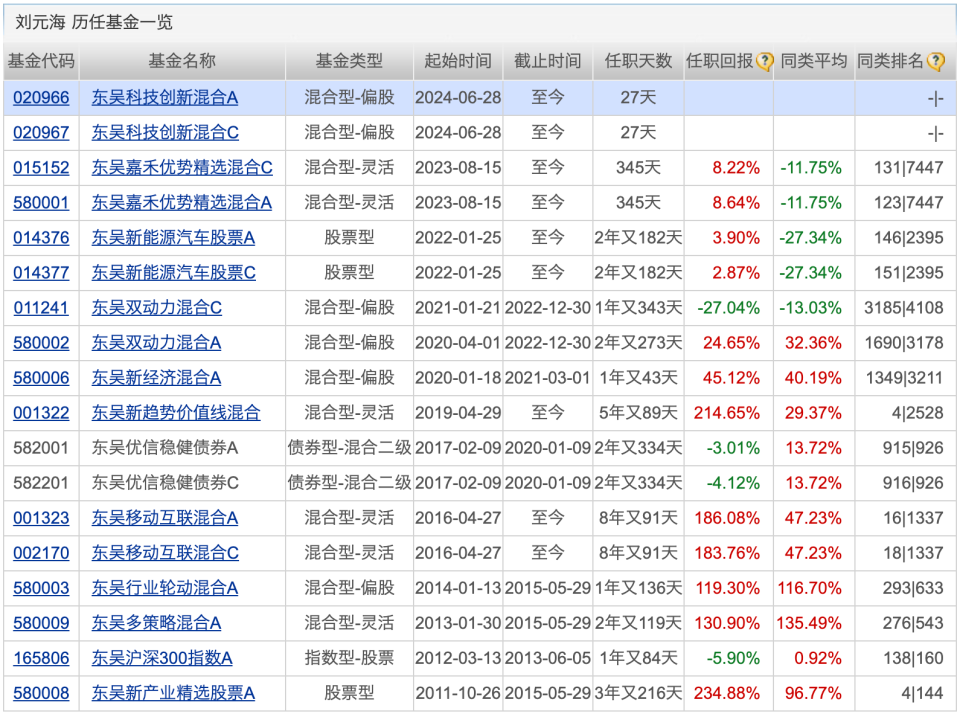Click the 186.08% return value
This screenshot has height=714, width=960.
pyautogui.click(x=727, y=518)
